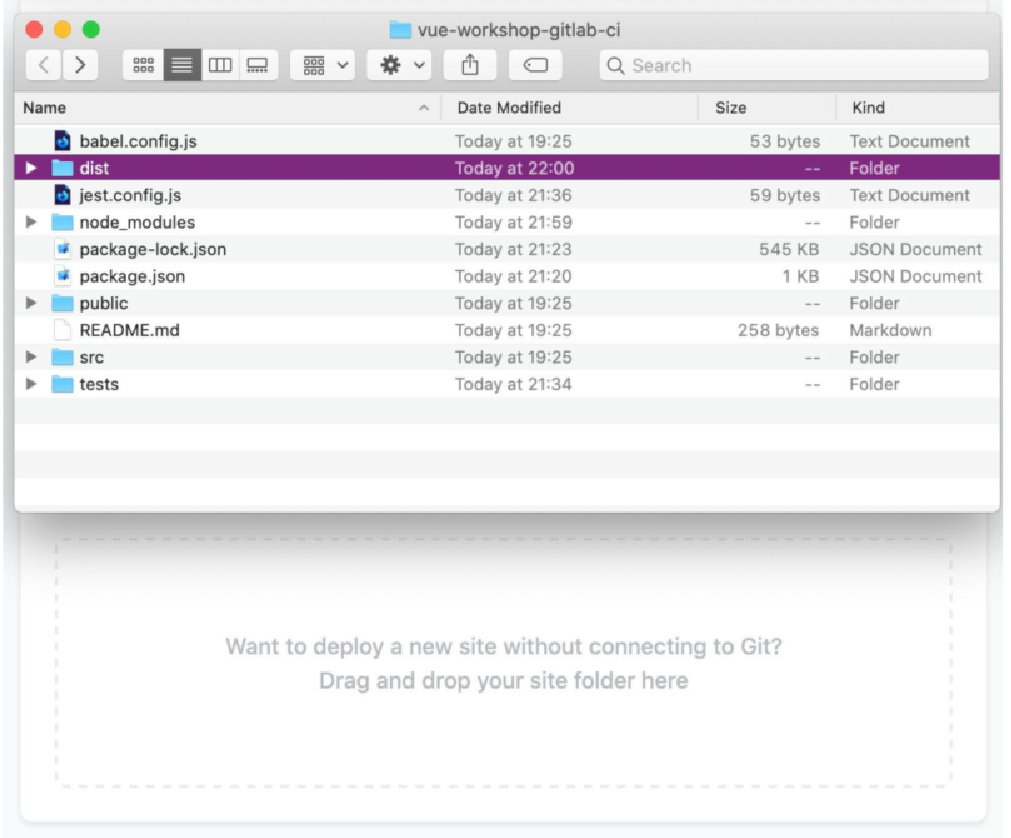Click the src folder icon
1011x838 pixels.
coord(63,357)
